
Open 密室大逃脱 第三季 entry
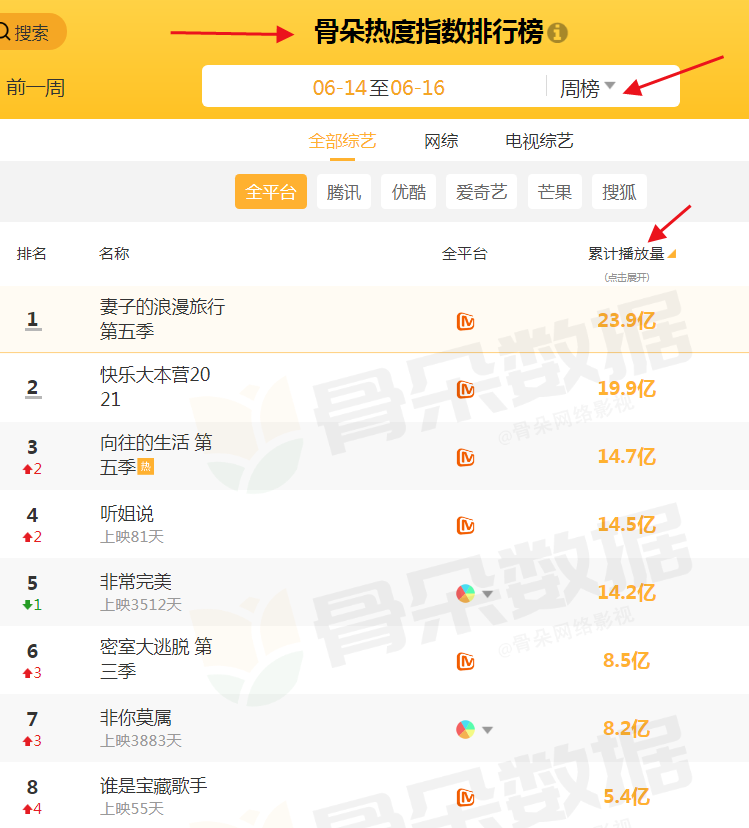pyautogui.click(x=156, y=658)
